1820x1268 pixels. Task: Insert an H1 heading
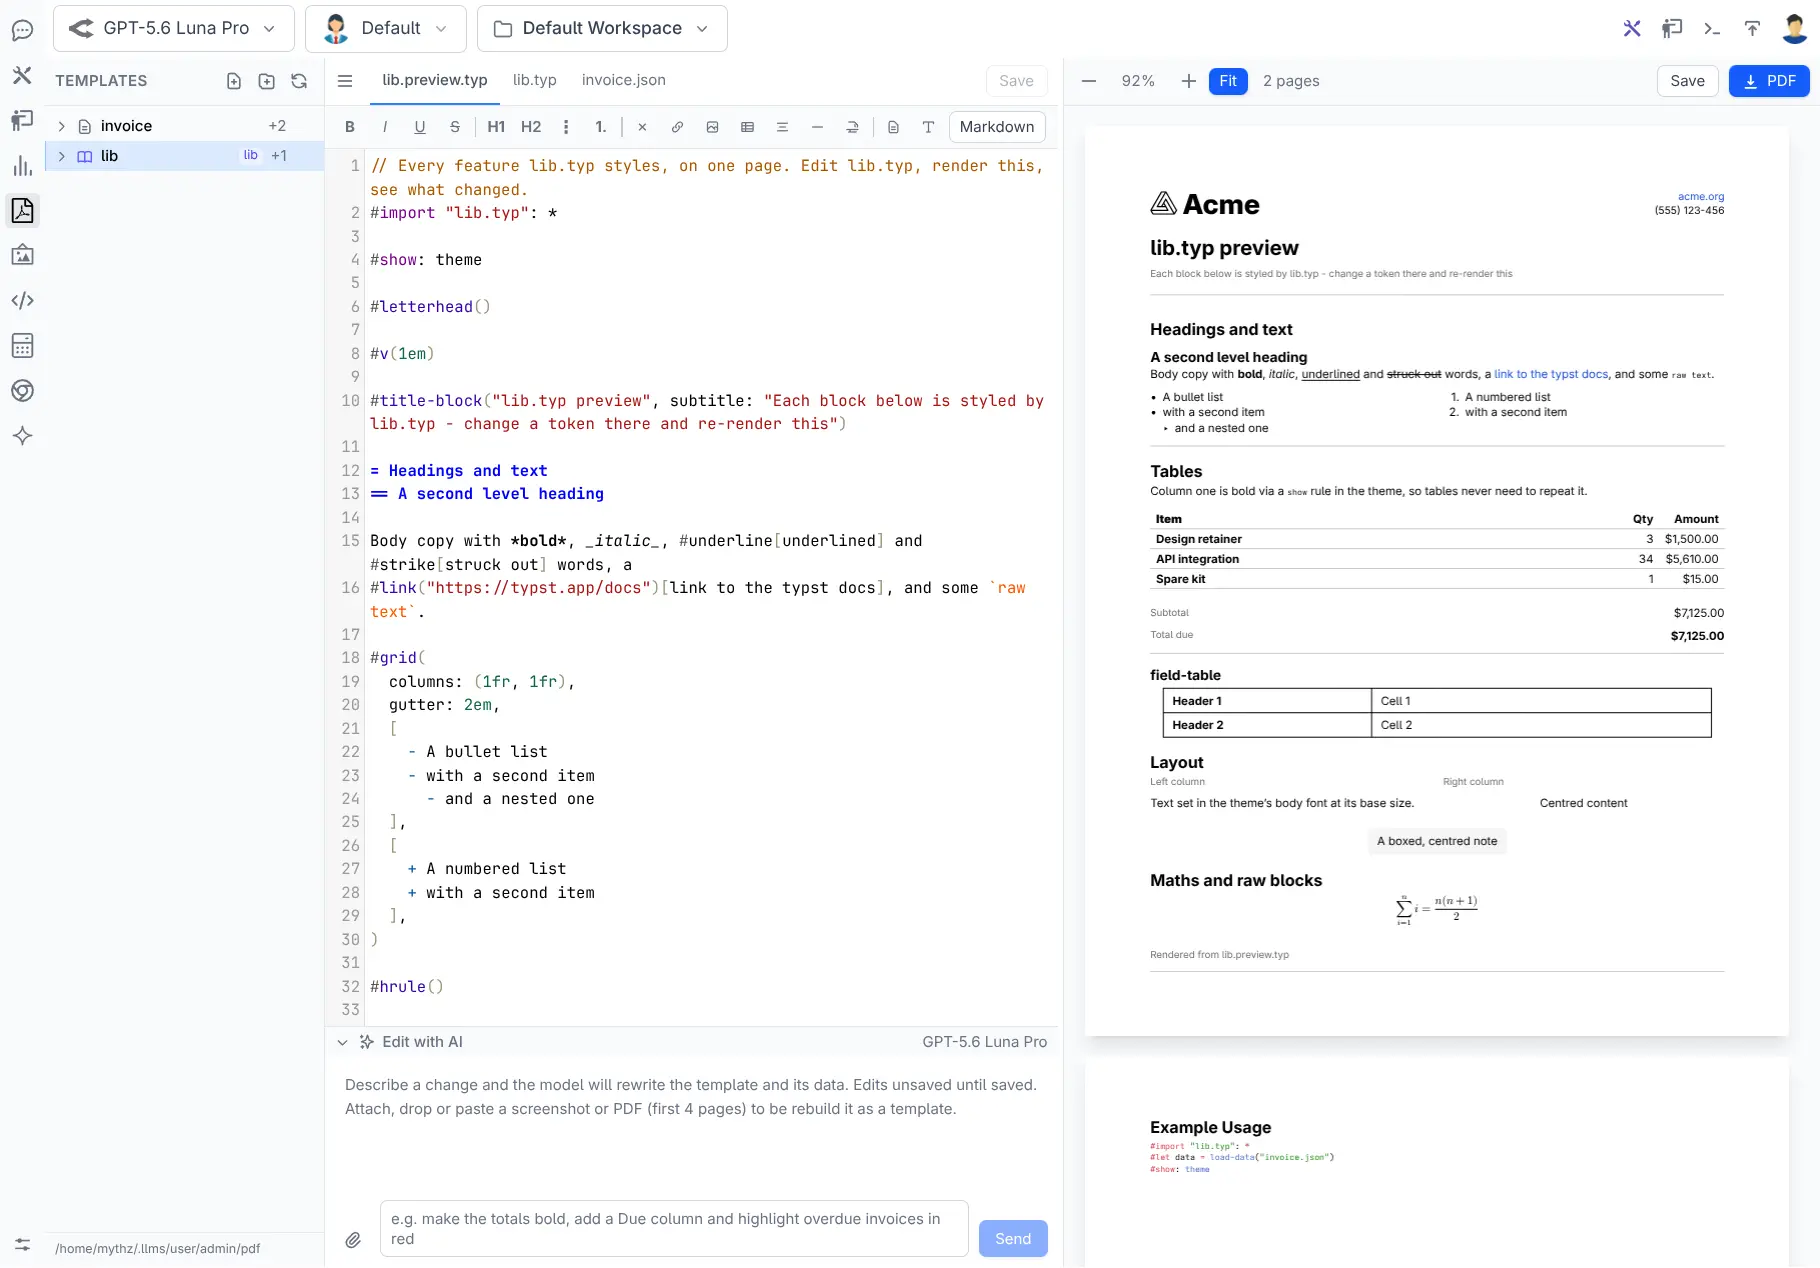(496, 127)
